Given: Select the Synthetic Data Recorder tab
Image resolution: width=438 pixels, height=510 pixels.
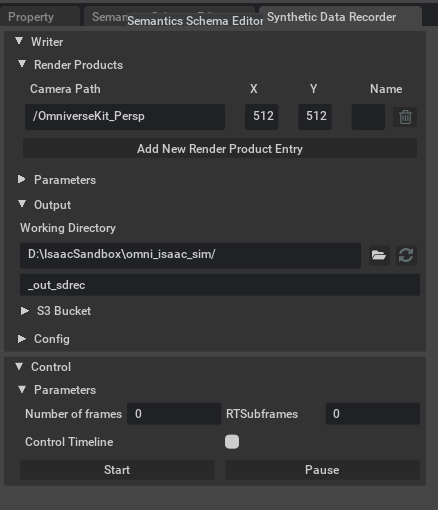Looking at the screenshot, I should [340, 17].
